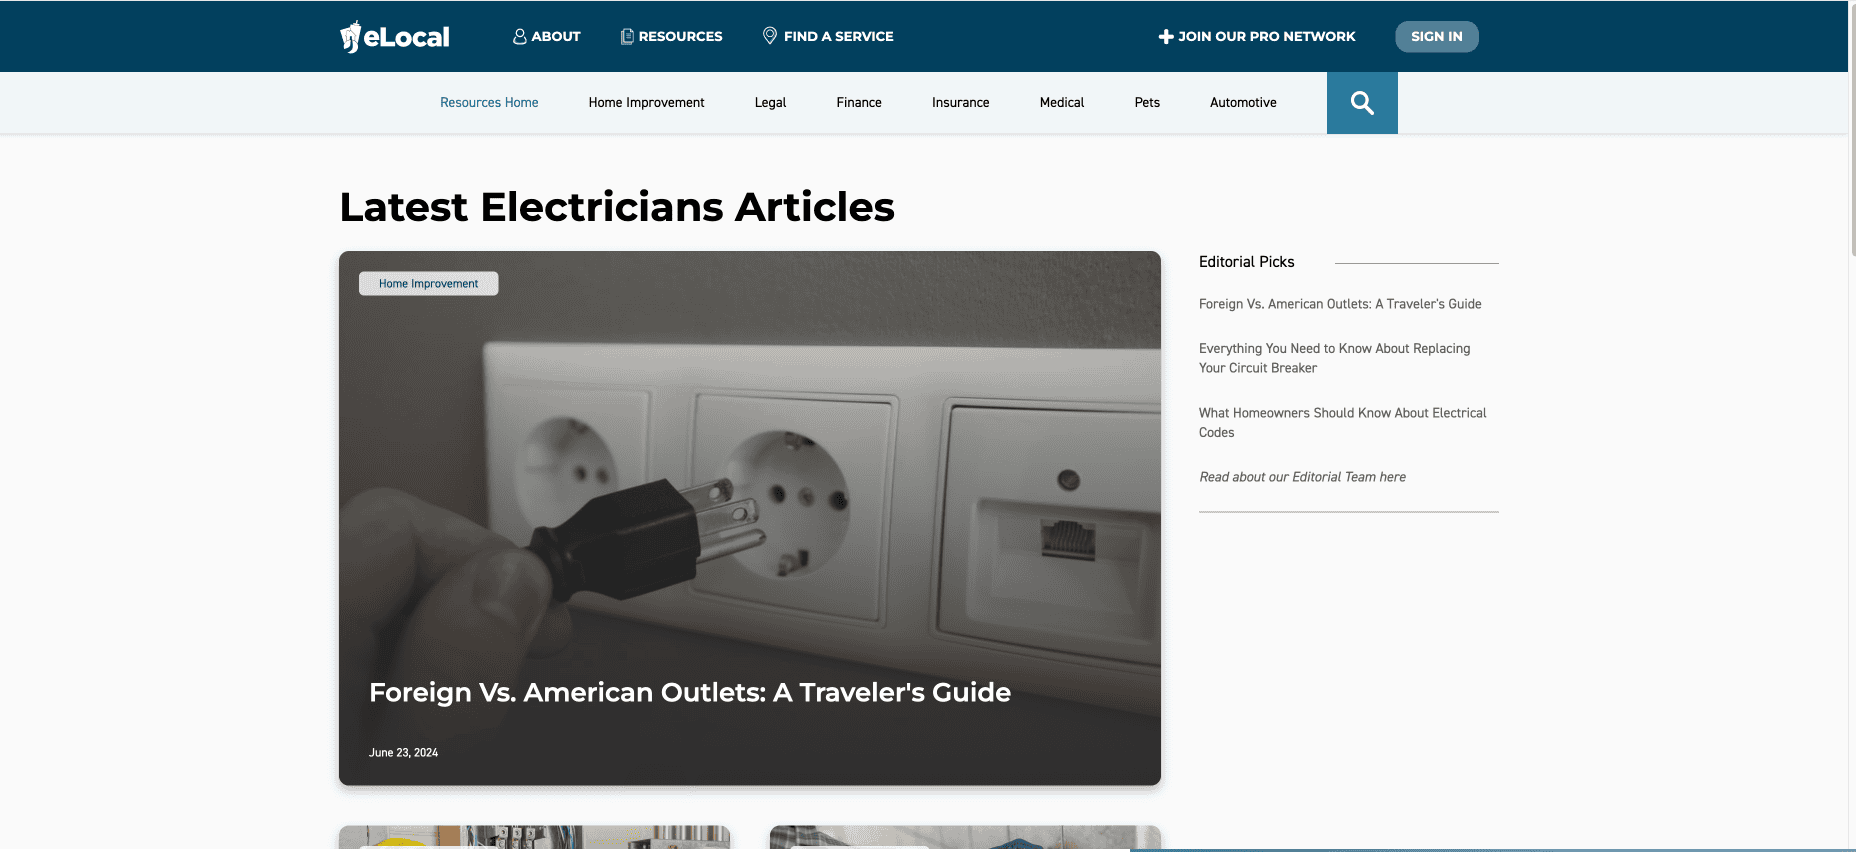Select the Finance category
This screenshot has width=1856, height=852.
point(859,103)
